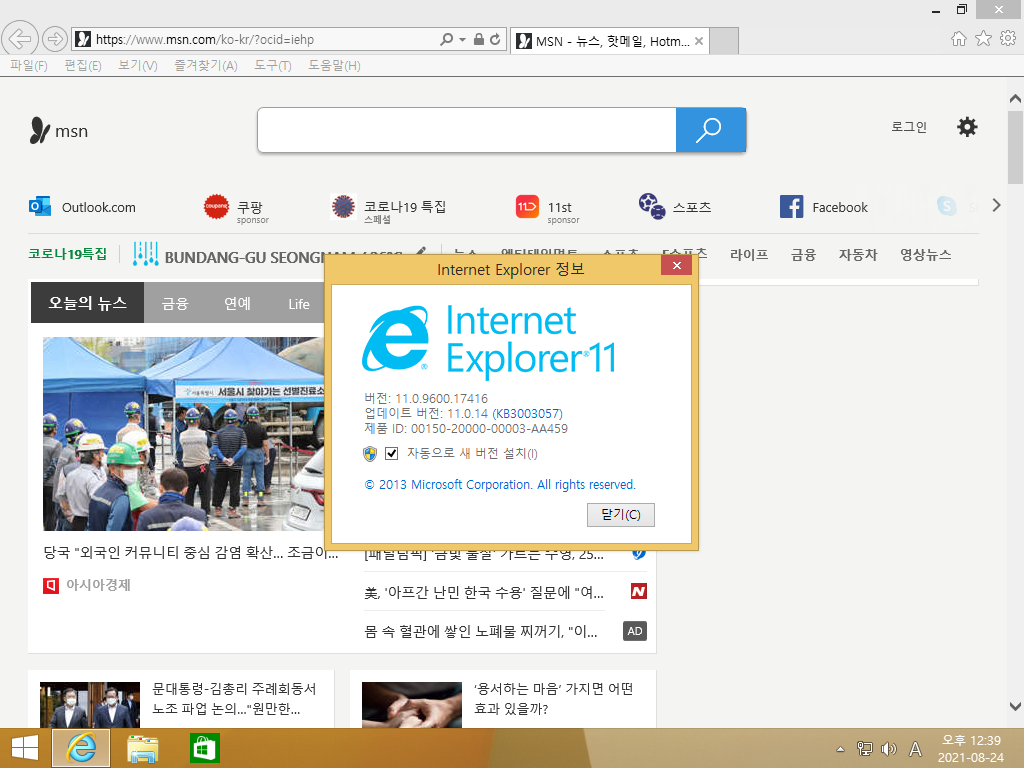Toggle 자동으로 새 버전 설치 checkbox
1024x768 pixels.
391,453
